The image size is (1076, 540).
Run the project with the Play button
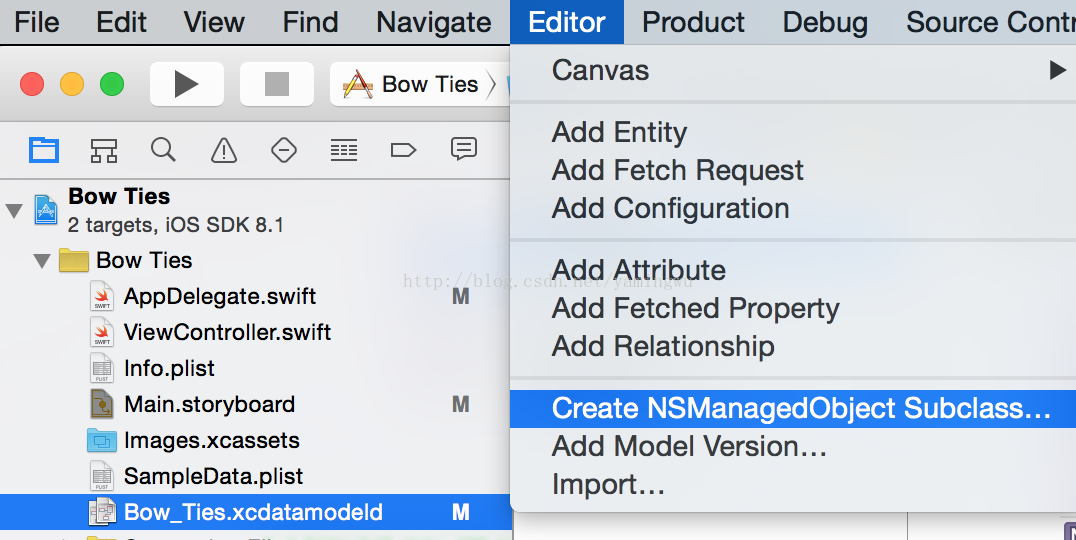pos(187,84)
